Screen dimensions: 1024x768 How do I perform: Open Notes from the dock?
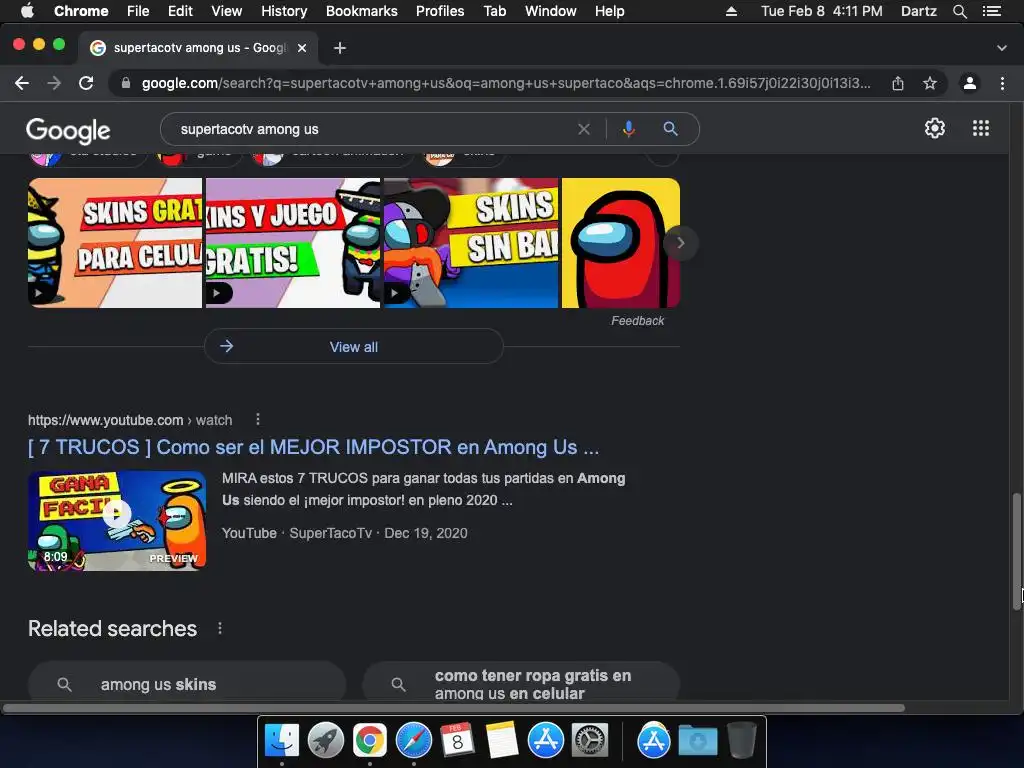pos(502,741)
